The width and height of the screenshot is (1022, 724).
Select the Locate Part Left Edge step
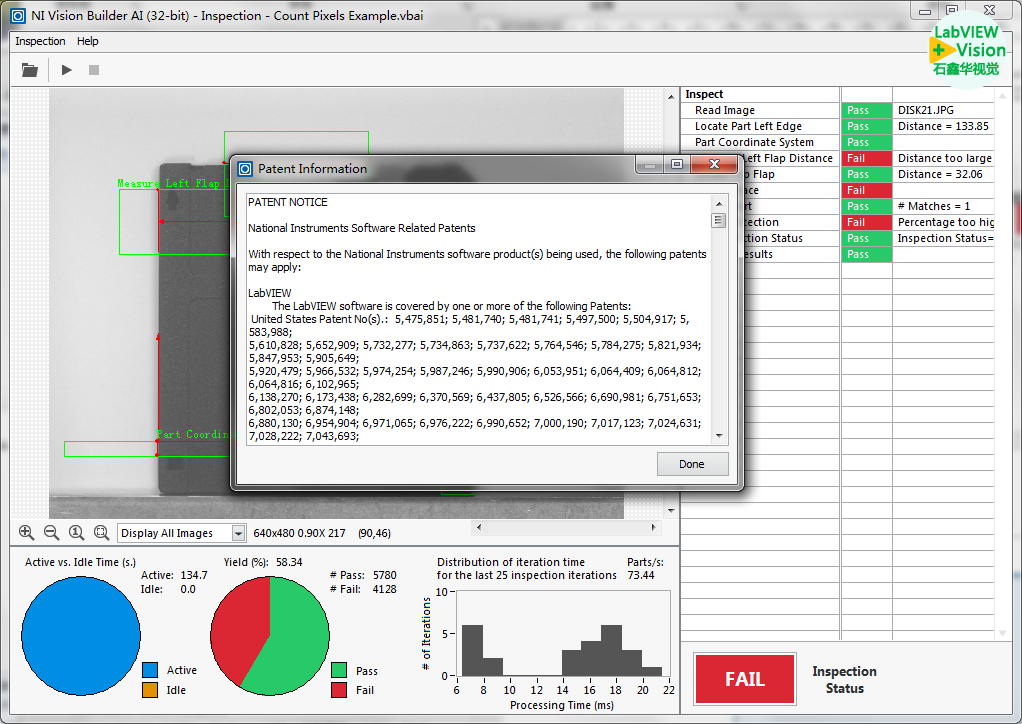coord(748,126)
